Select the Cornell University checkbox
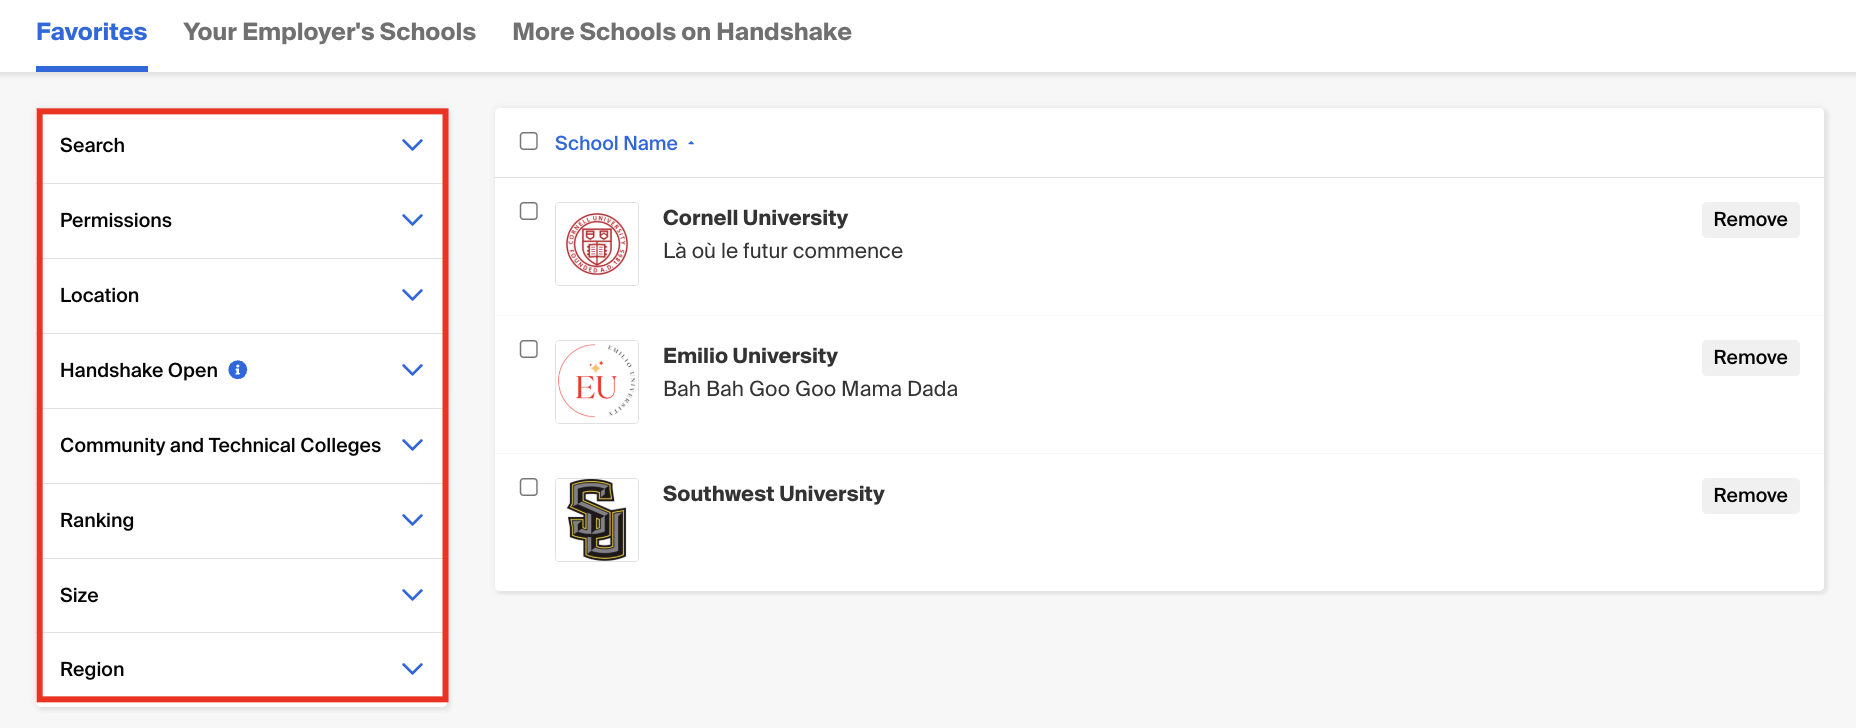 529,211
